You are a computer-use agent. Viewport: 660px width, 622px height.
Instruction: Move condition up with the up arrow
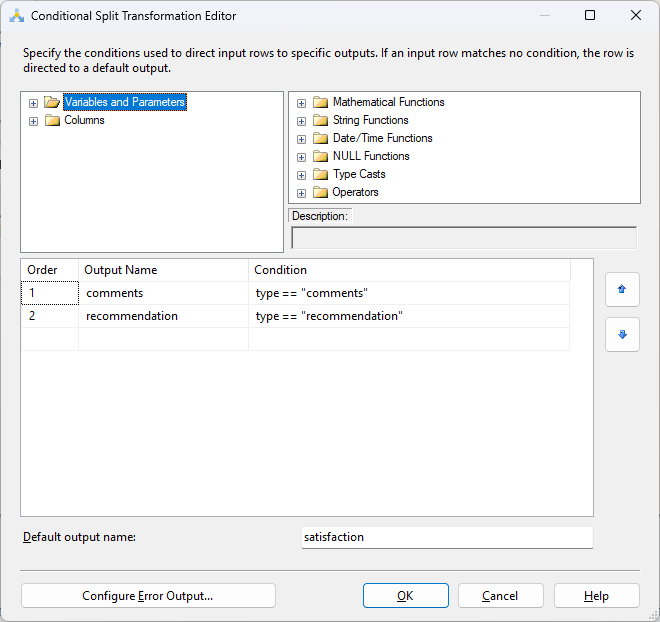622,290
